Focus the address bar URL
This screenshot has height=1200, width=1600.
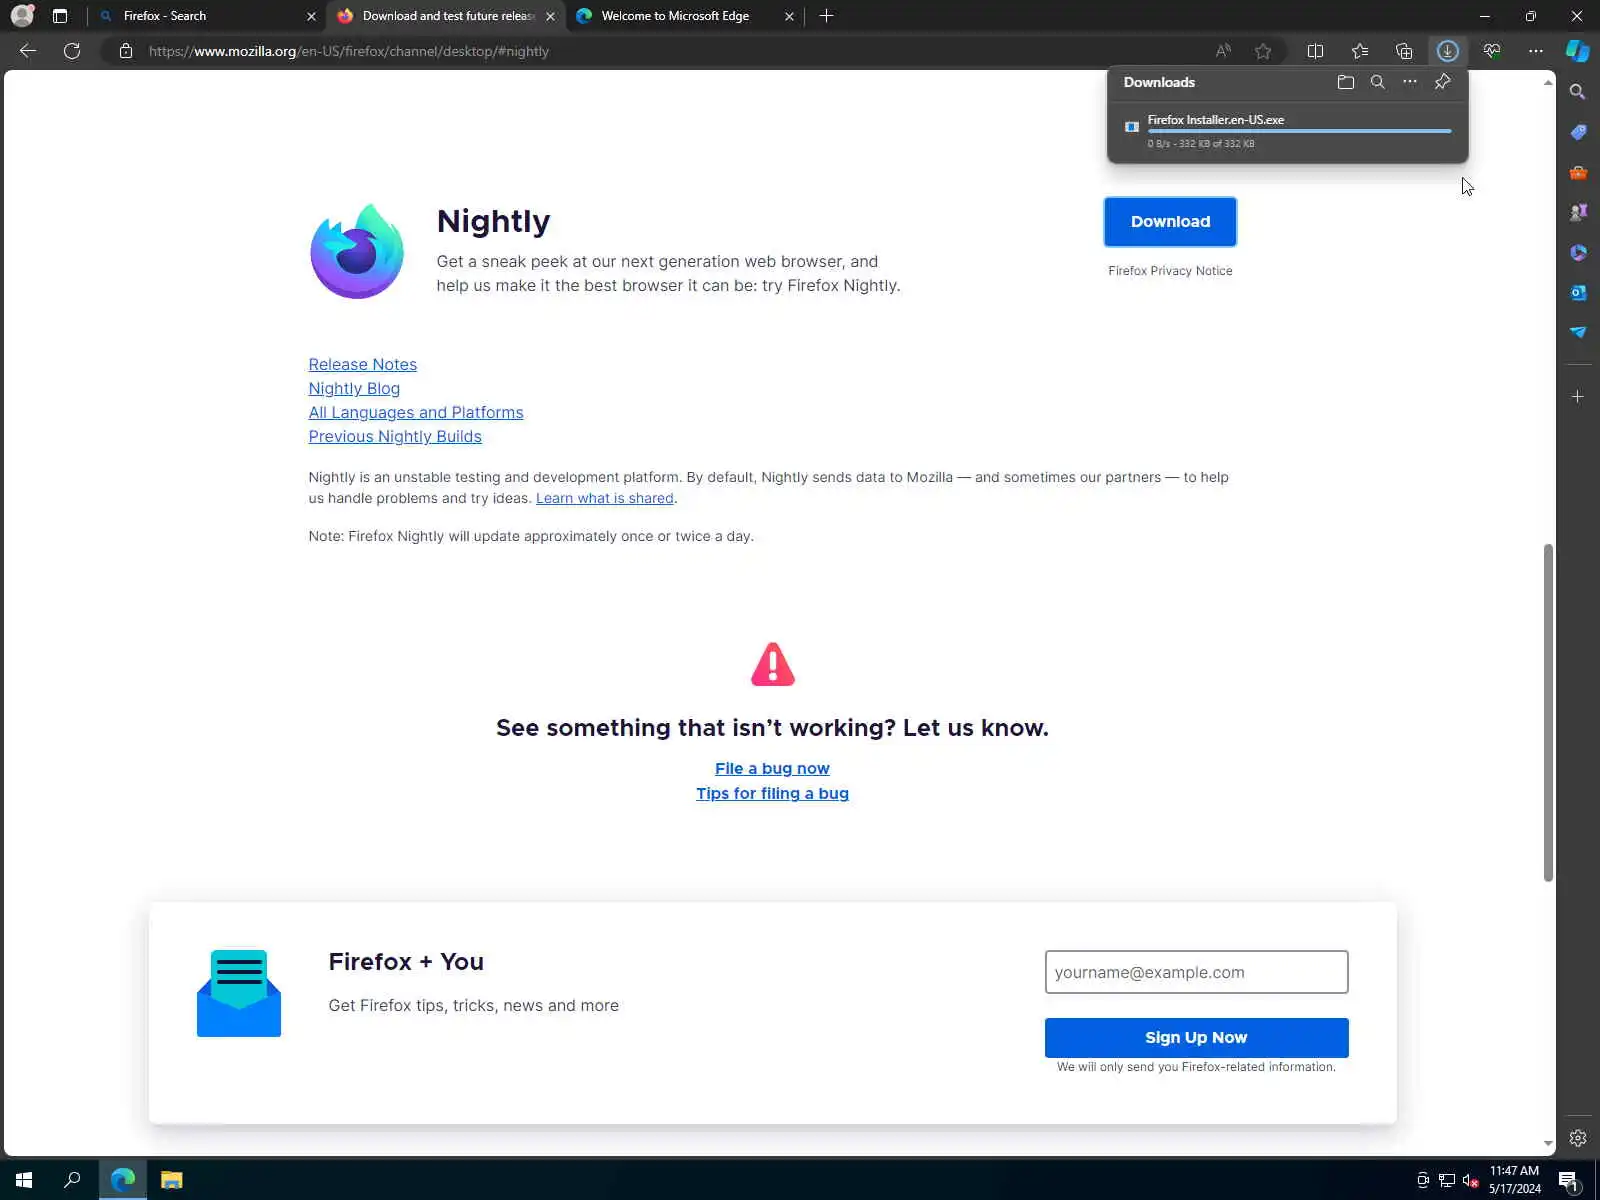349,51
